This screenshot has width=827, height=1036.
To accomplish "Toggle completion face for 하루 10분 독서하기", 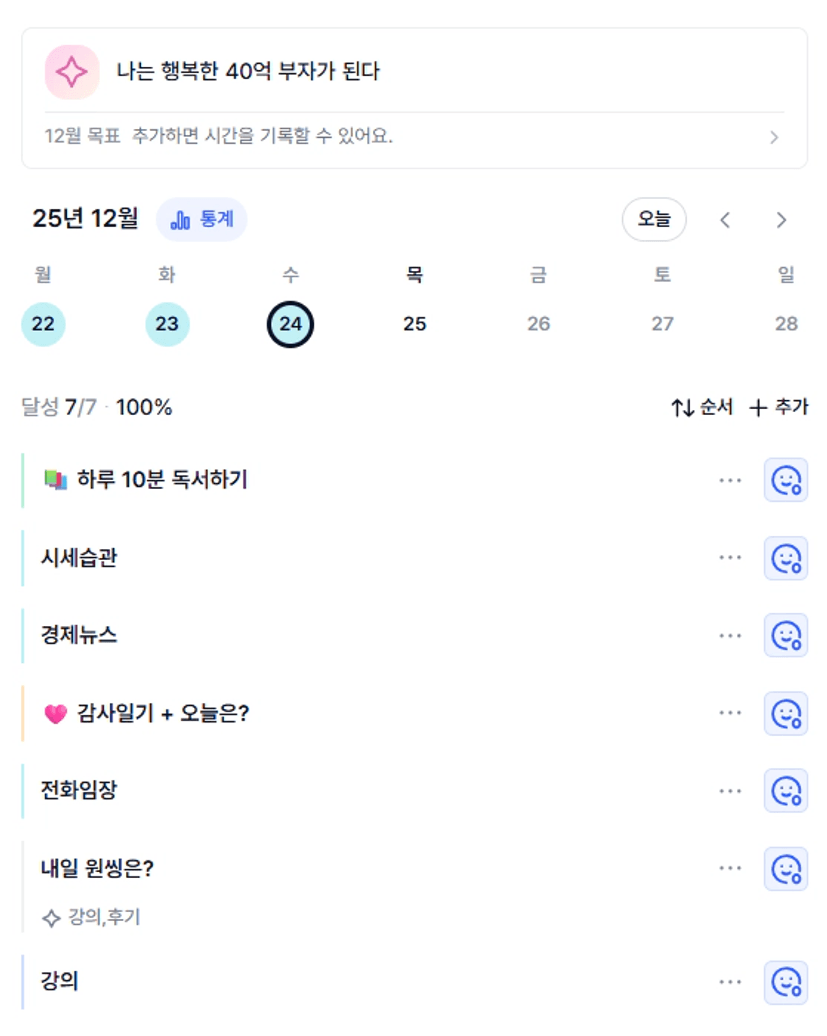I will coord(786,480).
